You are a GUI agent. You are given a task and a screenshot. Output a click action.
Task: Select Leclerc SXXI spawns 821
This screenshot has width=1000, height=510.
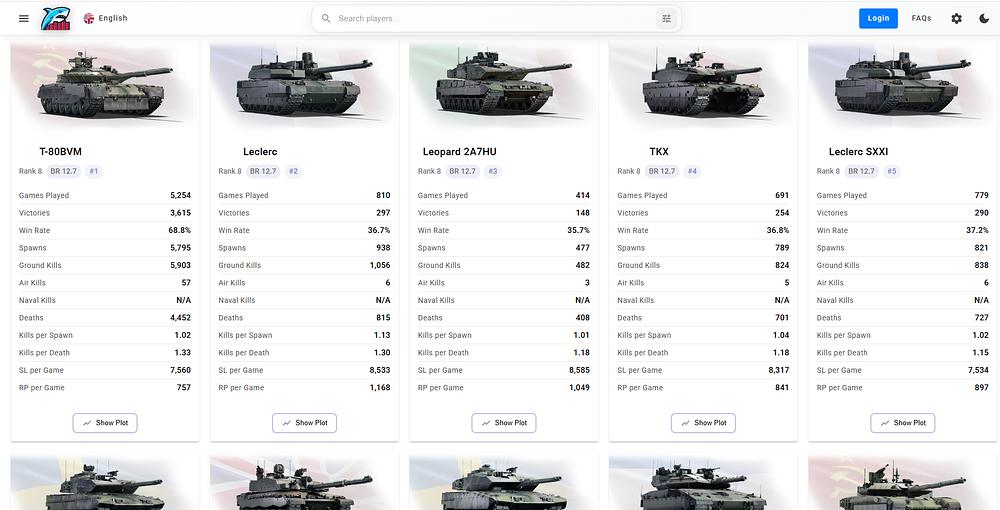click(982, 247)
